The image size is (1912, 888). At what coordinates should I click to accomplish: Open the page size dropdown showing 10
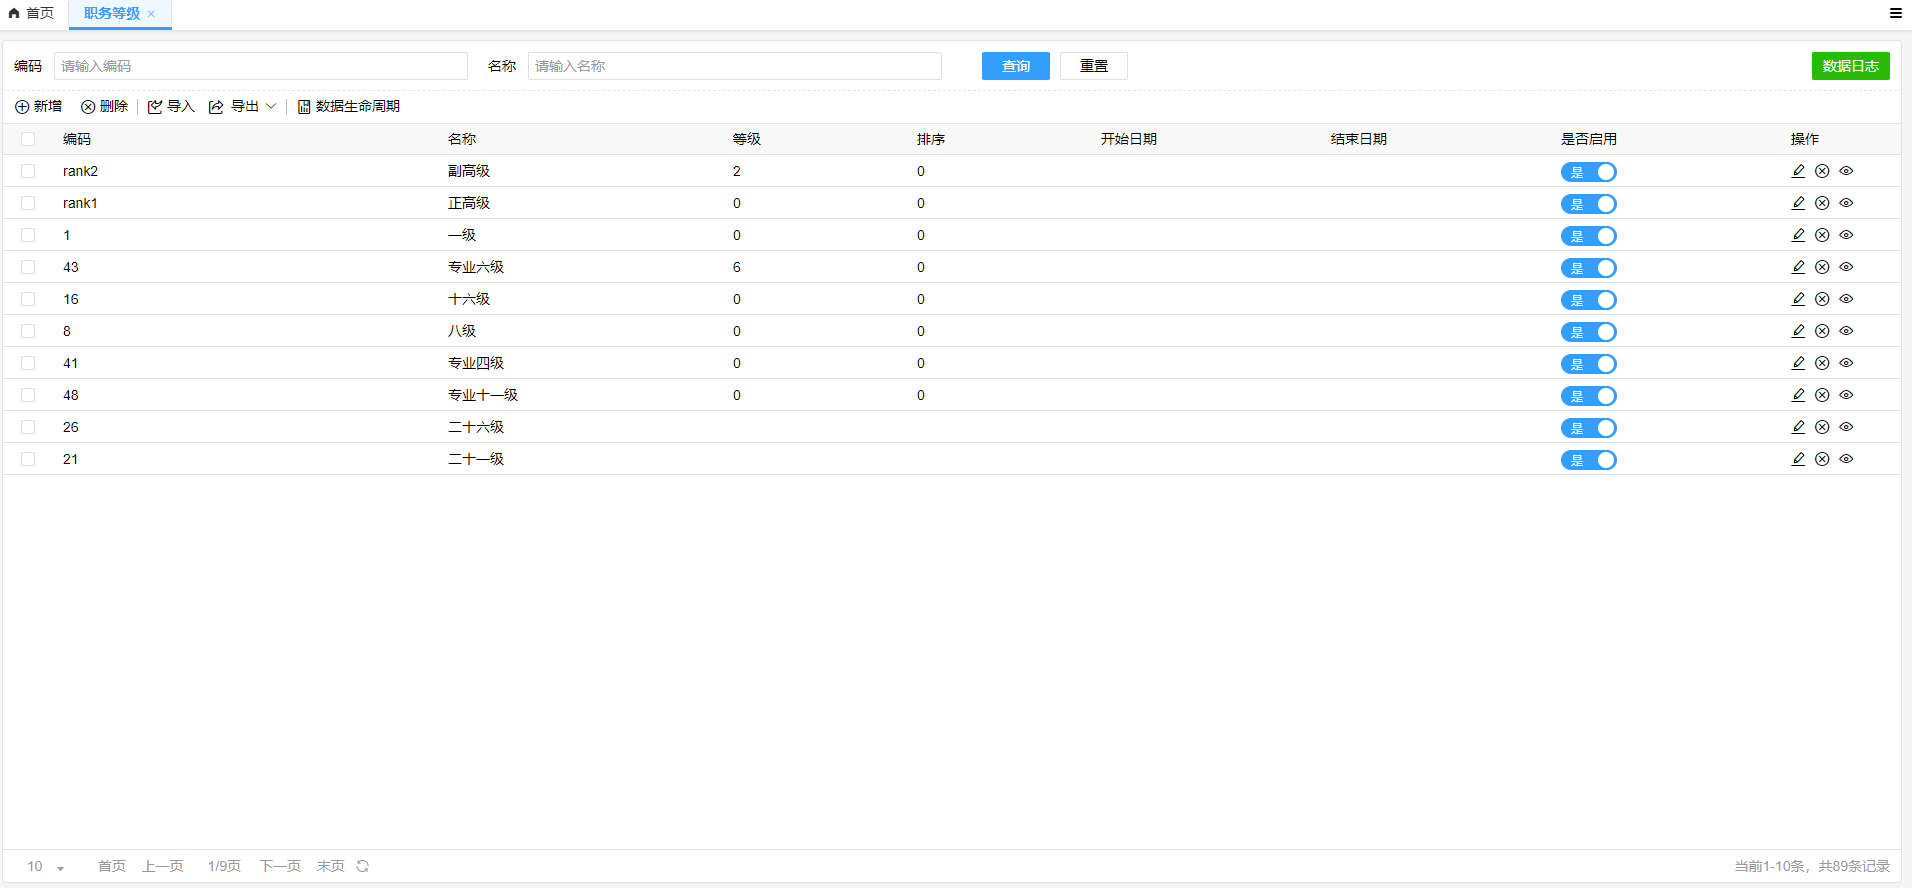[45, 866]
